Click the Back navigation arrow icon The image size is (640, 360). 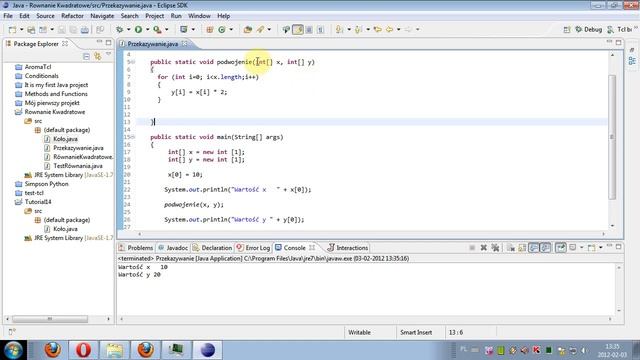click(389, 29)
